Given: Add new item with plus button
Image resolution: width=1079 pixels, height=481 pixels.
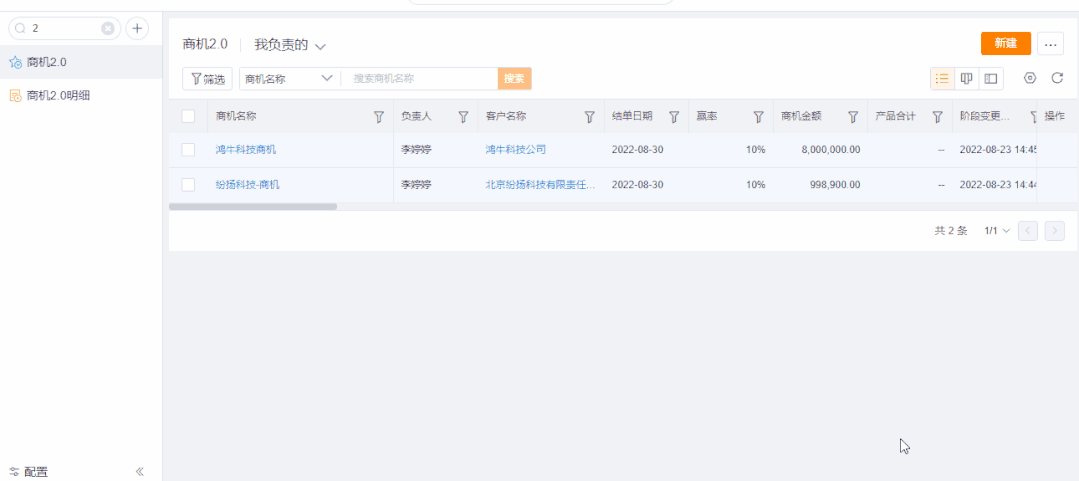Looking at the screenshot, I should point(137,28).
